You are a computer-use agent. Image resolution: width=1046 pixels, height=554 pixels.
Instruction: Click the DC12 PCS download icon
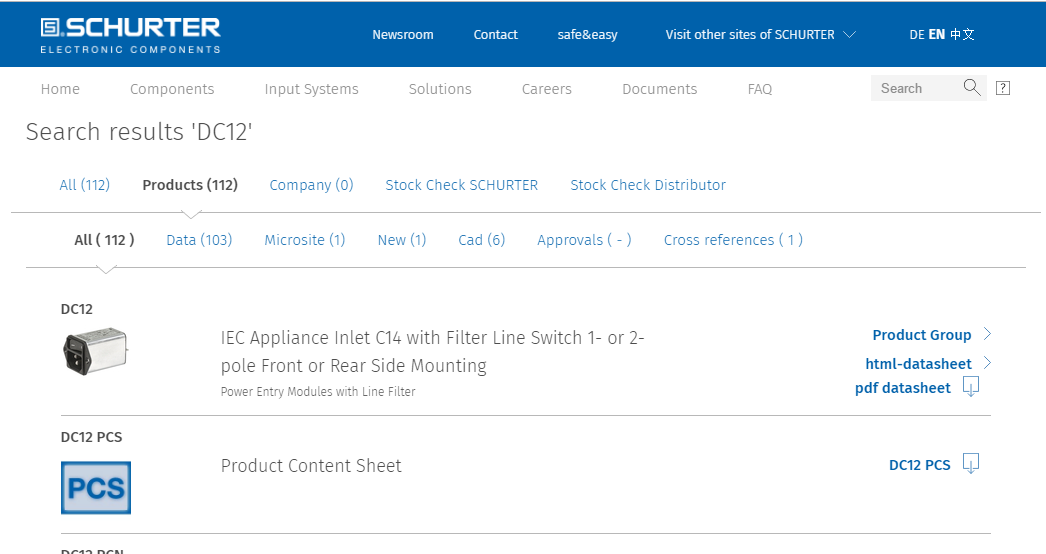pos(971,463)
